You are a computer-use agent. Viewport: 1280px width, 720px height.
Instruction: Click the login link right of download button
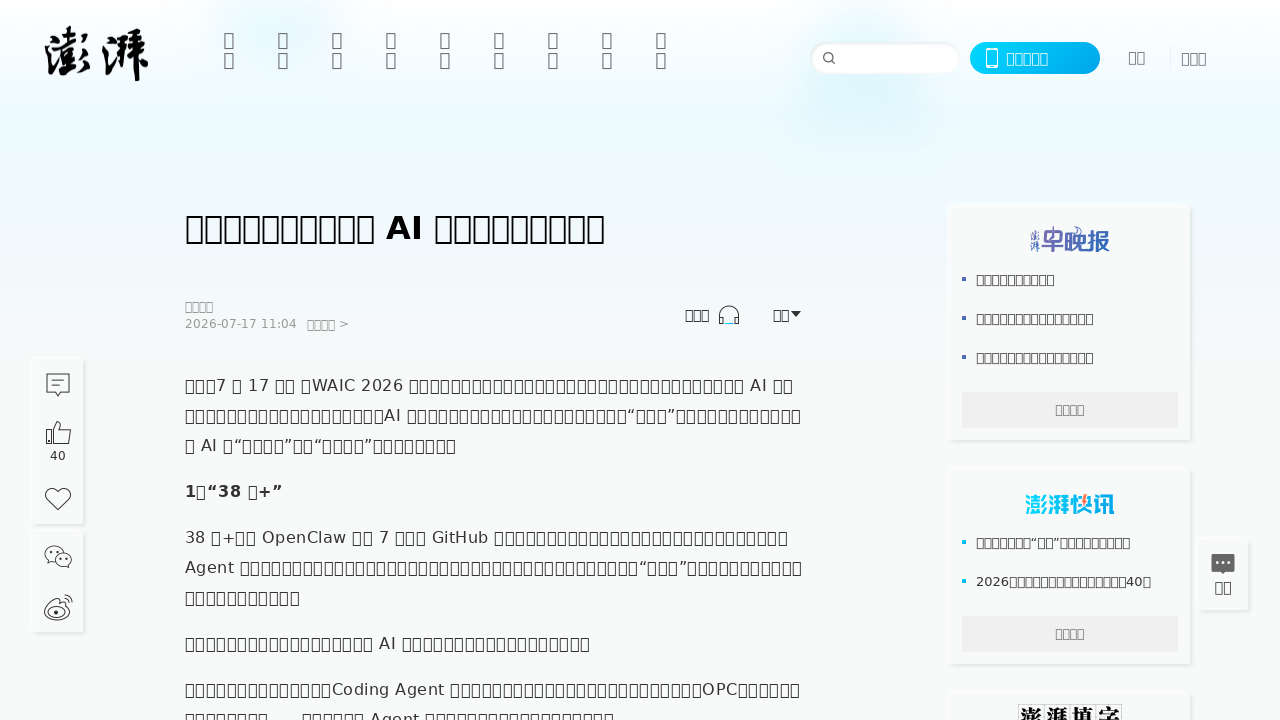(1137, 58)
